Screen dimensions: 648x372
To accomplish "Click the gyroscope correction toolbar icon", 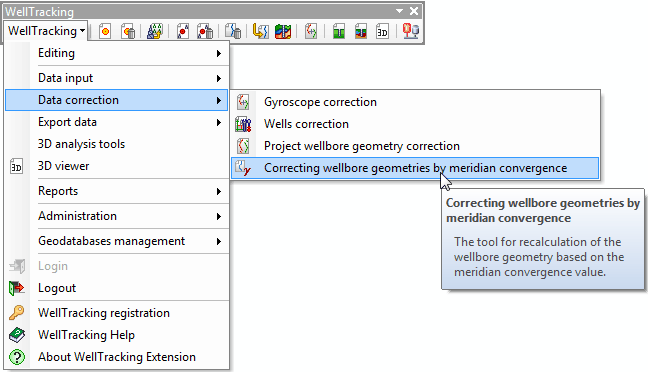I will coord(311,31).
